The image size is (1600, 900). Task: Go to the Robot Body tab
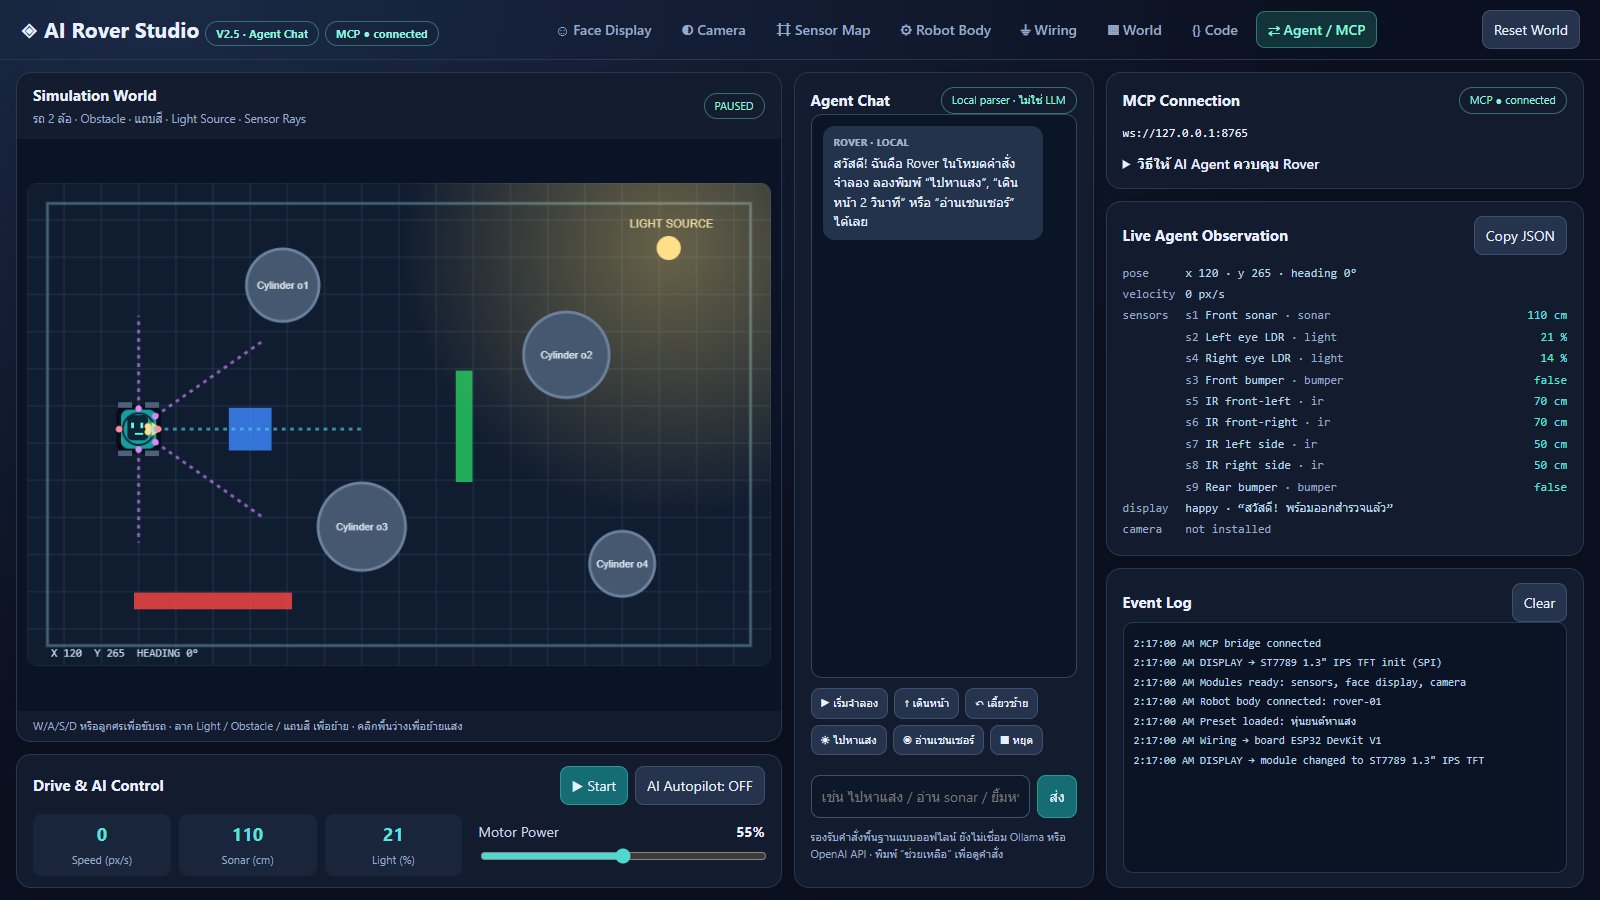coord(945,30)
